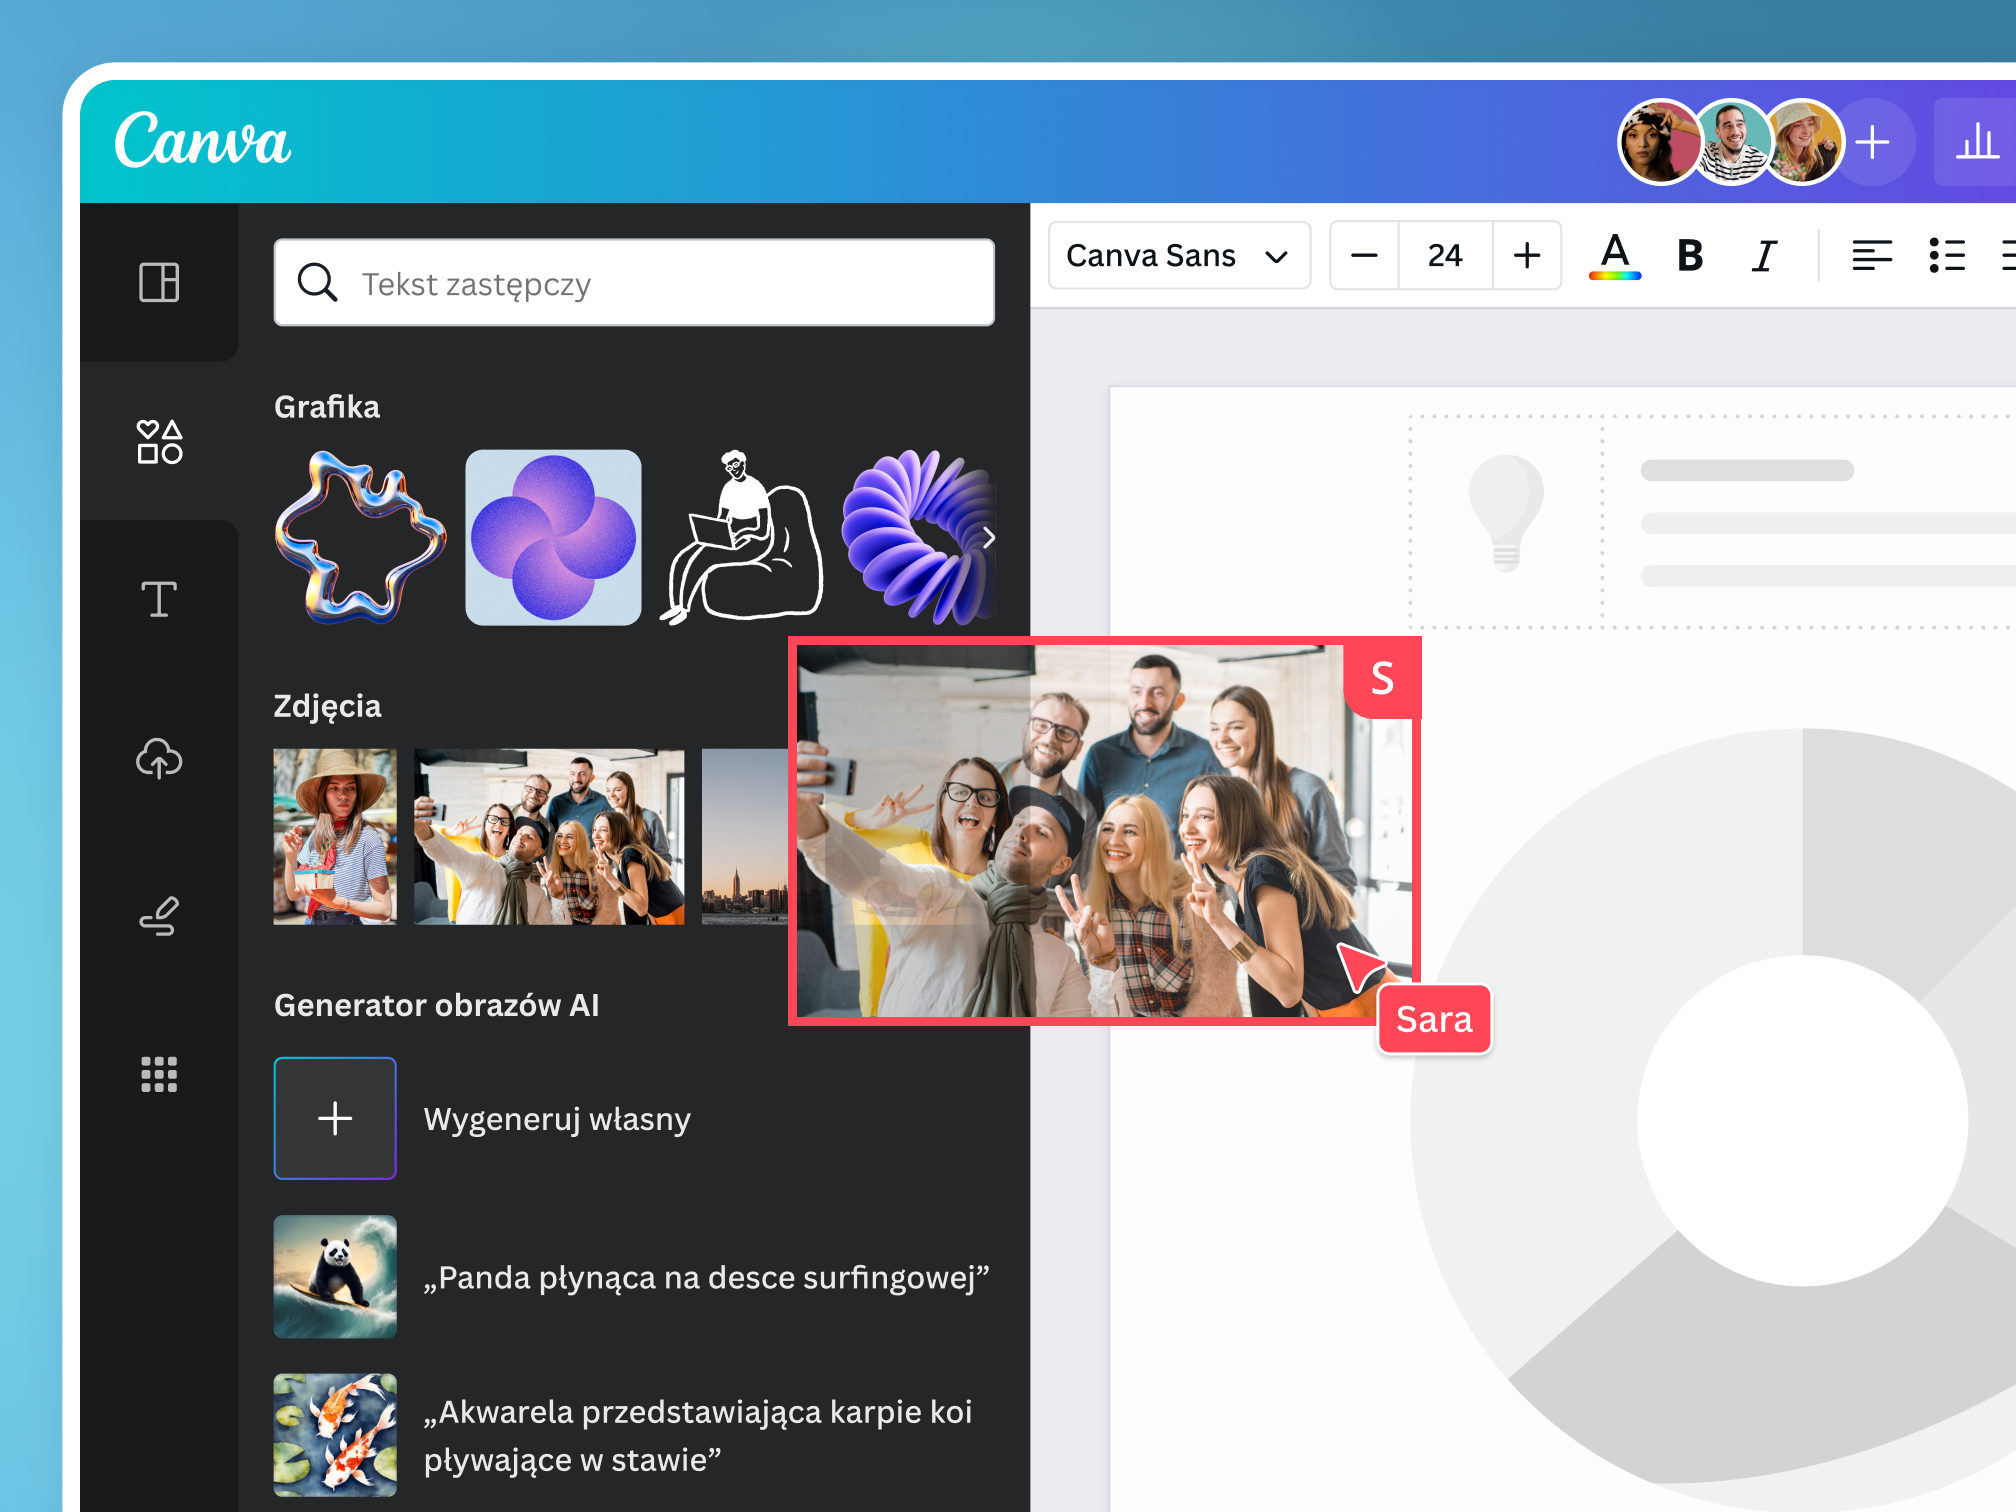This screenshot has height=1512, width=2016.
Task: Click the add collaborator plus button
Action: coord(1873,142)
